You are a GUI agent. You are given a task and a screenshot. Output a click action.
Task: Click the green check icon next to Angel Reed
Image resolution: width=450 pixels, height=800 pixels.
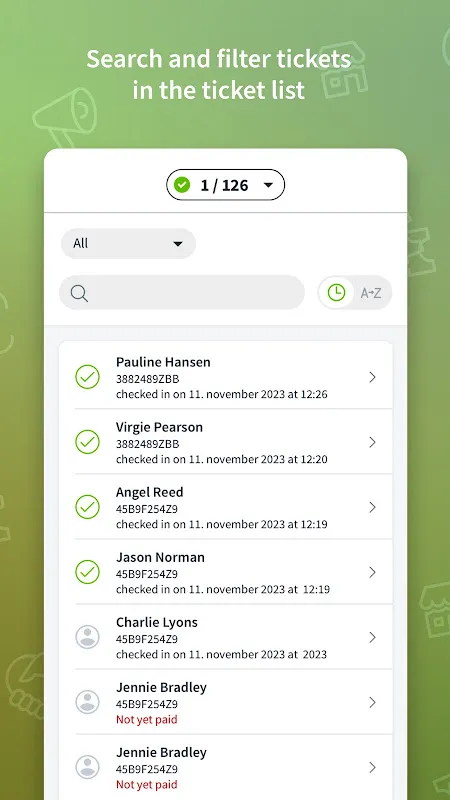87,507
